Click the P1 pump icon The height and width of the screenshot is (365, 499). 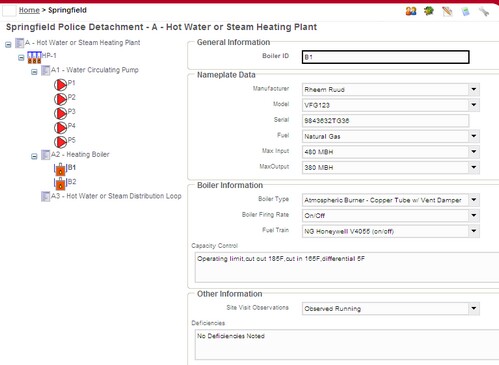[60, 85]
